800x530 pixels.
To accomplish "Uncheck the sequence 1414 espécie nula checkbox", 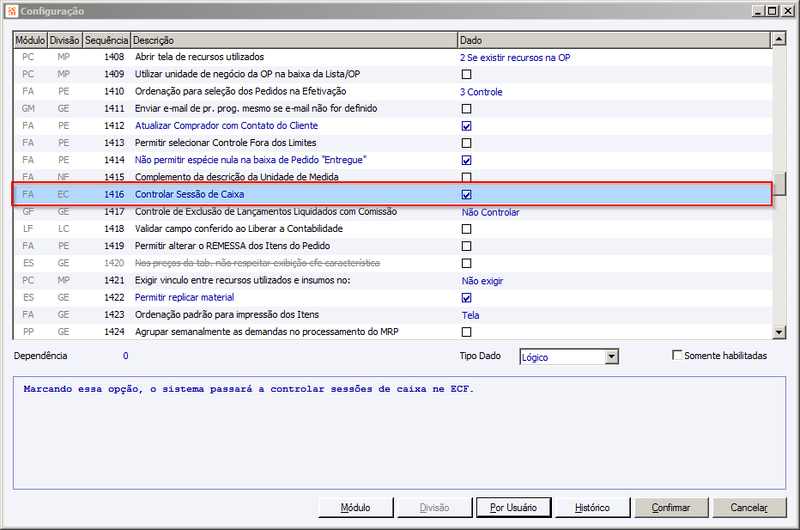I will point(466,160).
